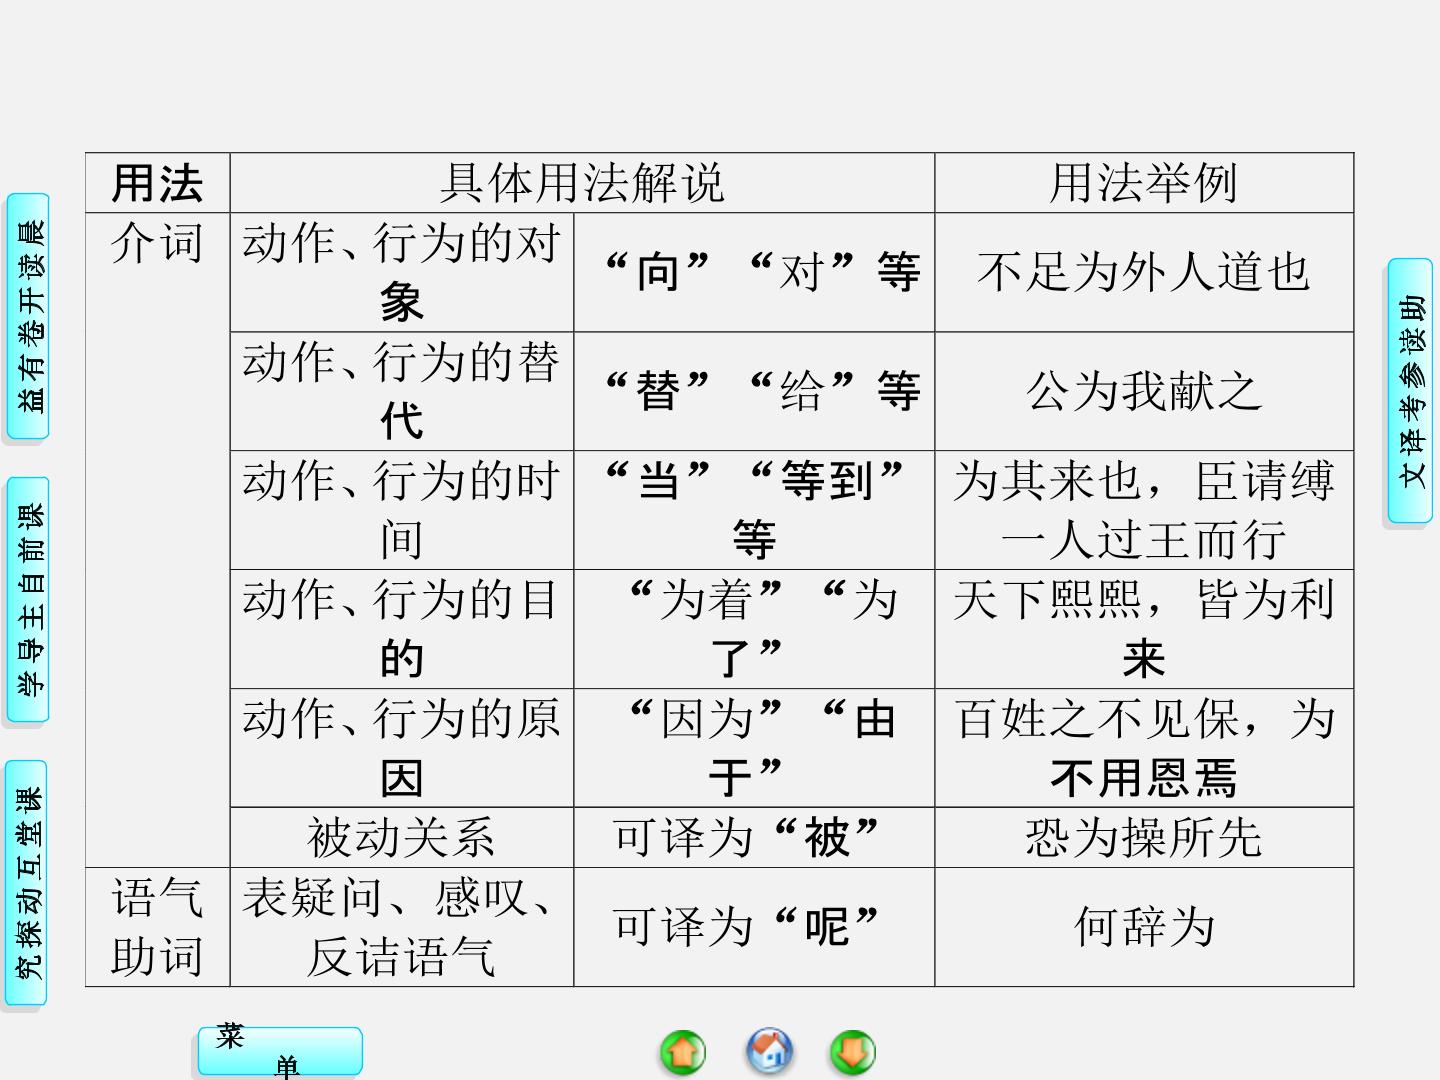Select the 语气助词 cell

(158, 927)
